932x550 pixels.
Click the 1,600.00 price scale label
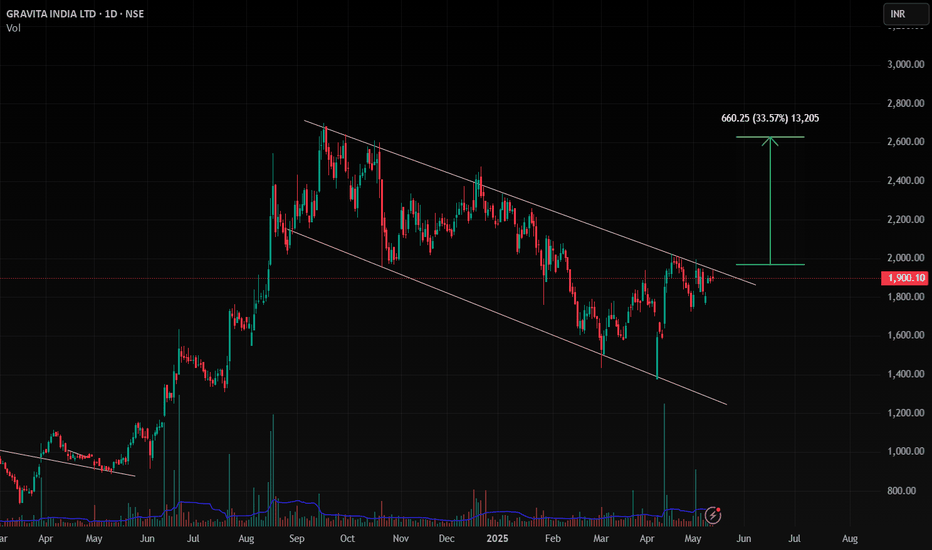pos(905,335)
